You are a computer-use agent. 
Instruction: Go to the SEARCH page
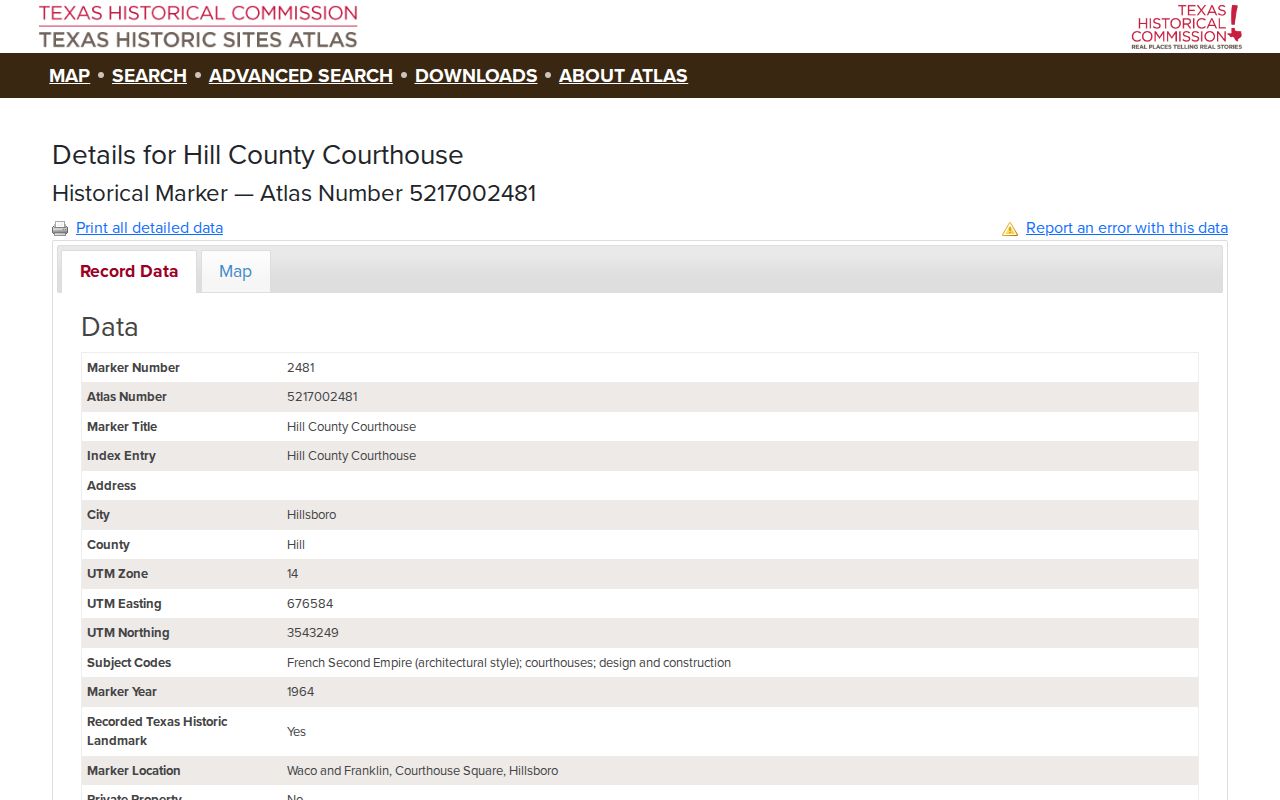[149, 76]
